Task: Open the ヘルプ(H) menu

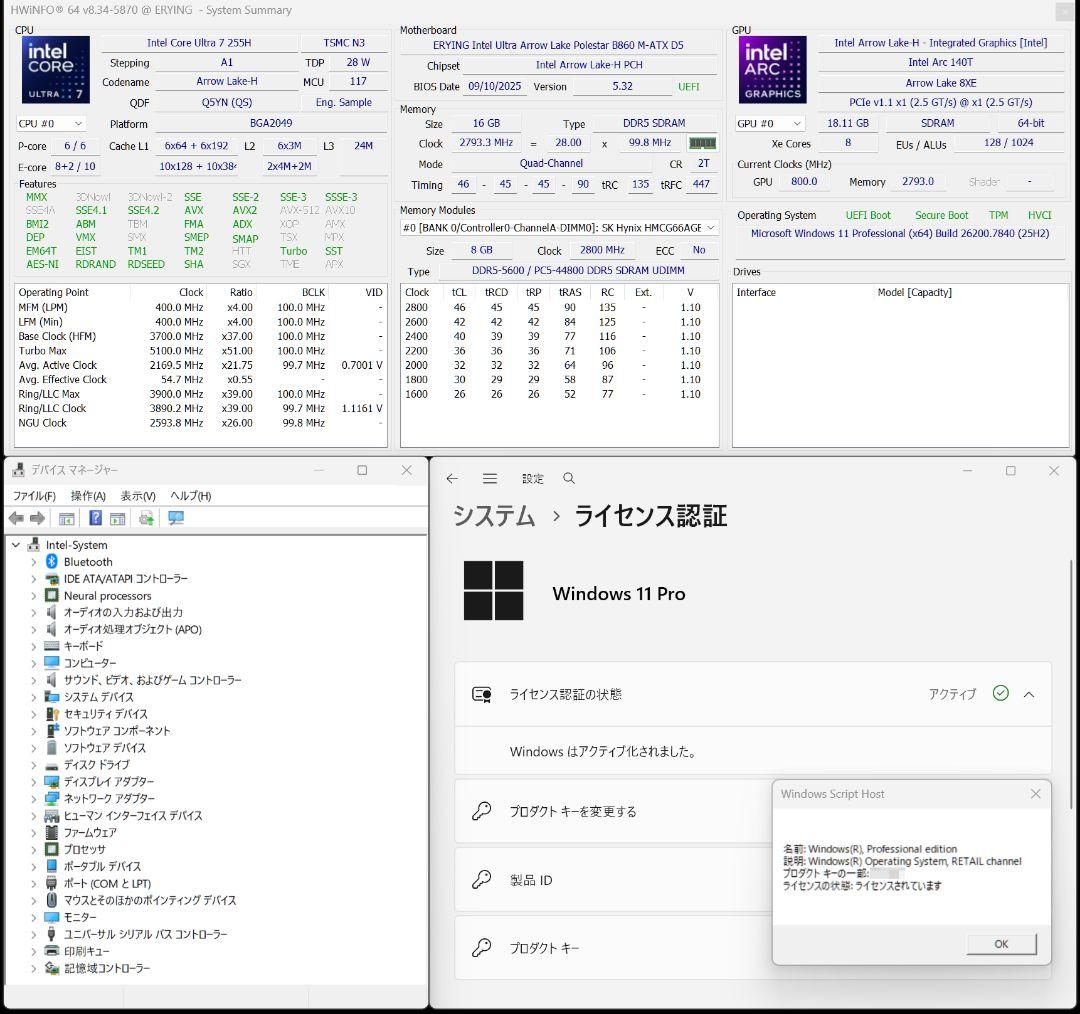Action: point(190,496)
